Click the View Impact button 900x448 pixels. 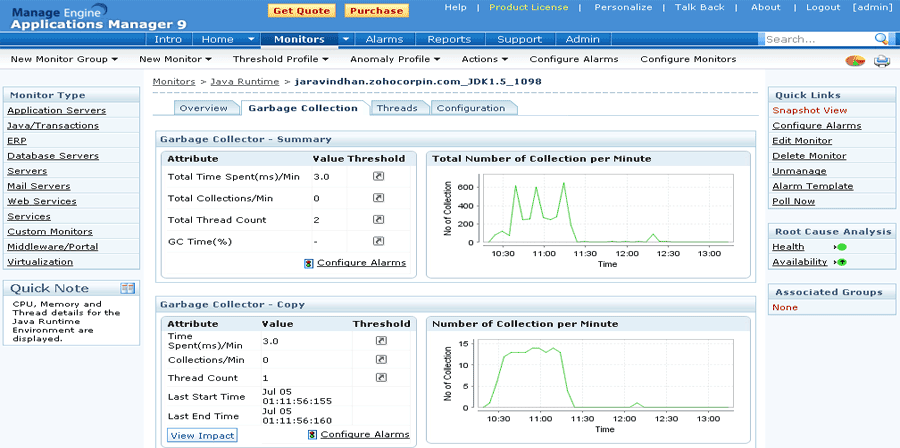[202, 435]
